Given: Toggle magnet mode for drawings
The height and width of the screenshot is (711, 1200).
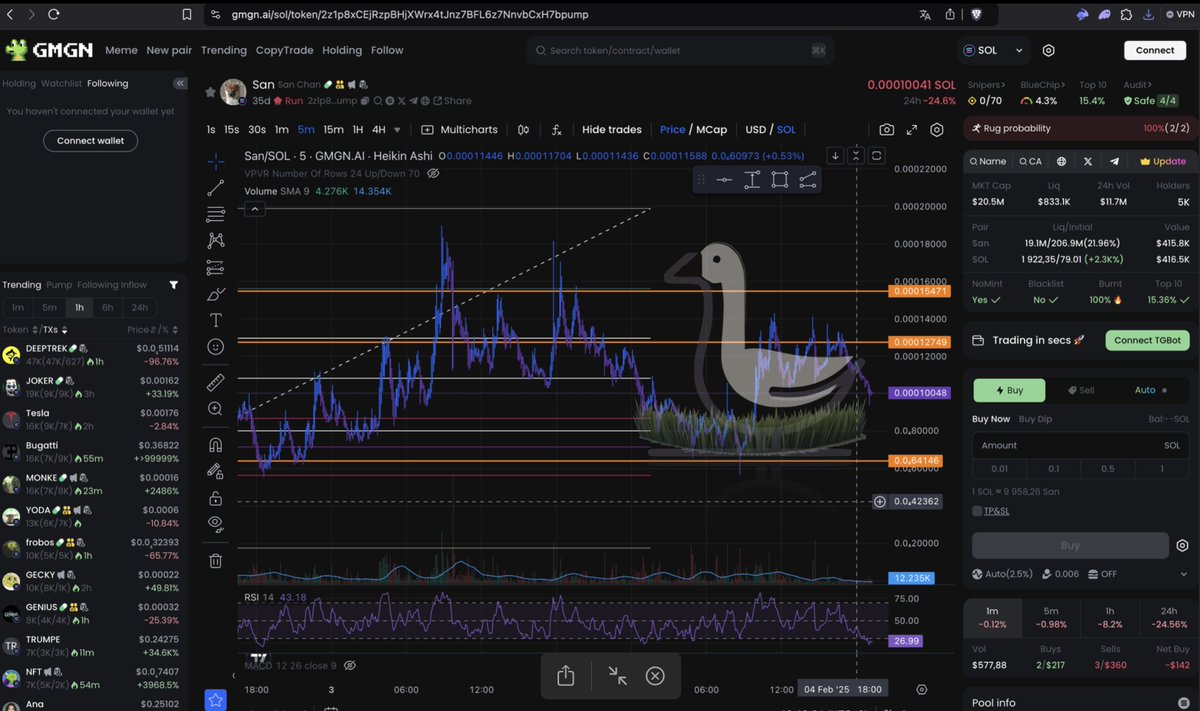Looking at the screenshot, I should click(x=215, y=445).
